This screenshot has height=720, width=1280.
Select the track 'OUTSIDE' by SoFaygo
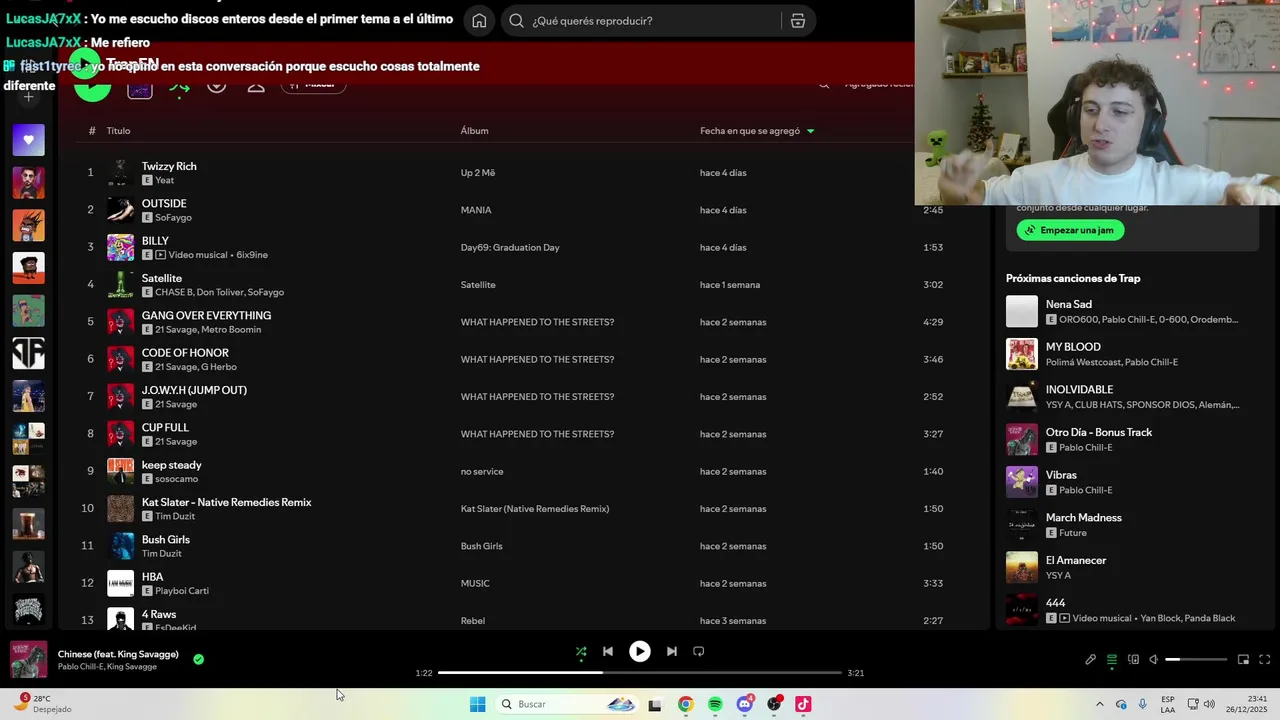(164, 203)
